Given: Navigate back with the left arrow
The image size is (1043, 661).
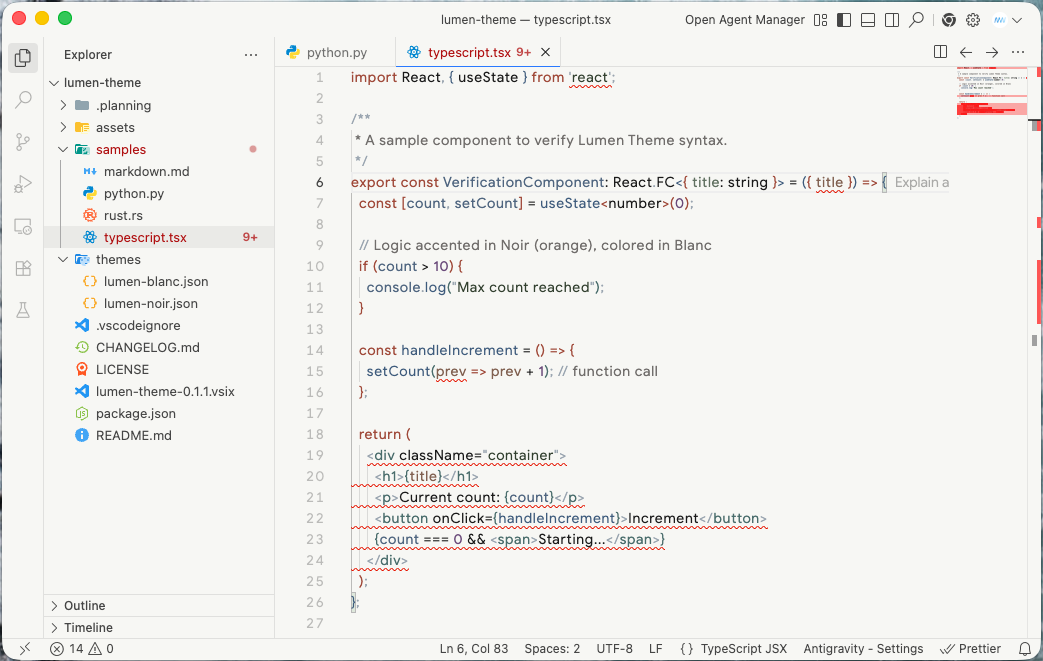Looking at the screenshot, I should click(966, 52).
